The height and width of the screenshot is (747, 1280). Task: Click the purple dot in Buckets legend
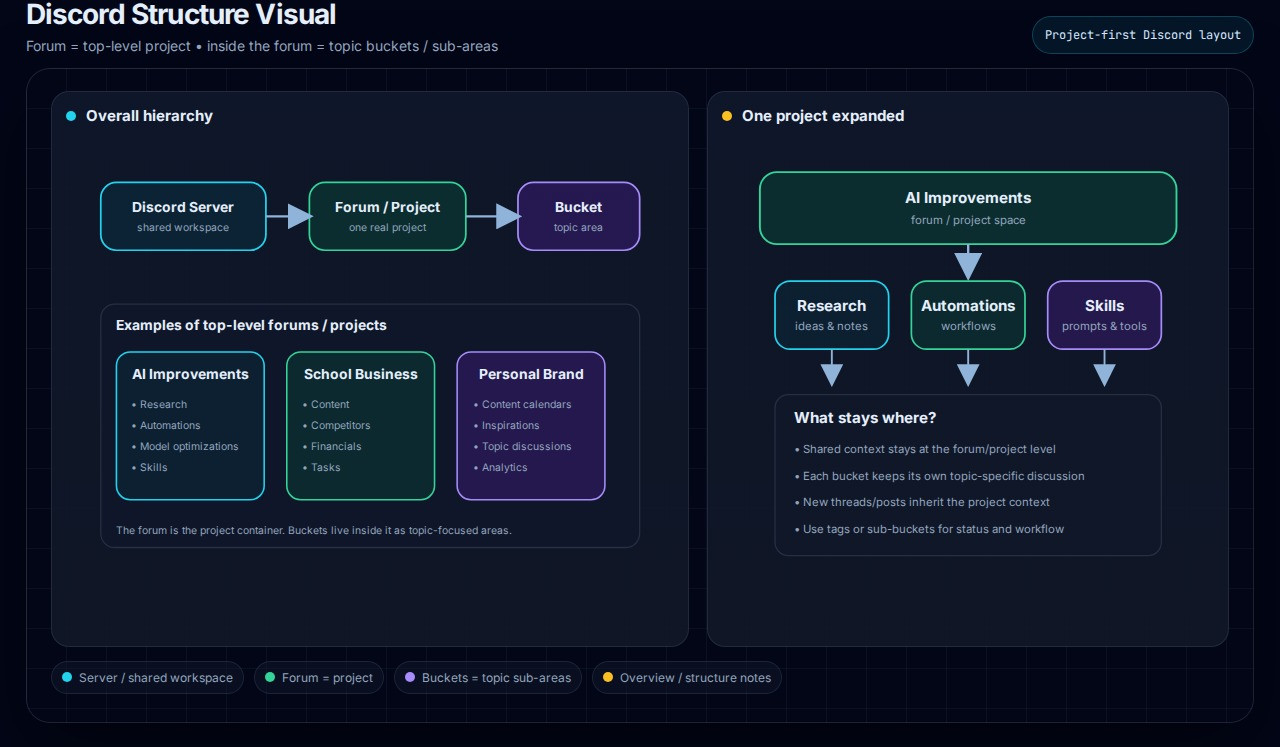click(x=410, y=677)
